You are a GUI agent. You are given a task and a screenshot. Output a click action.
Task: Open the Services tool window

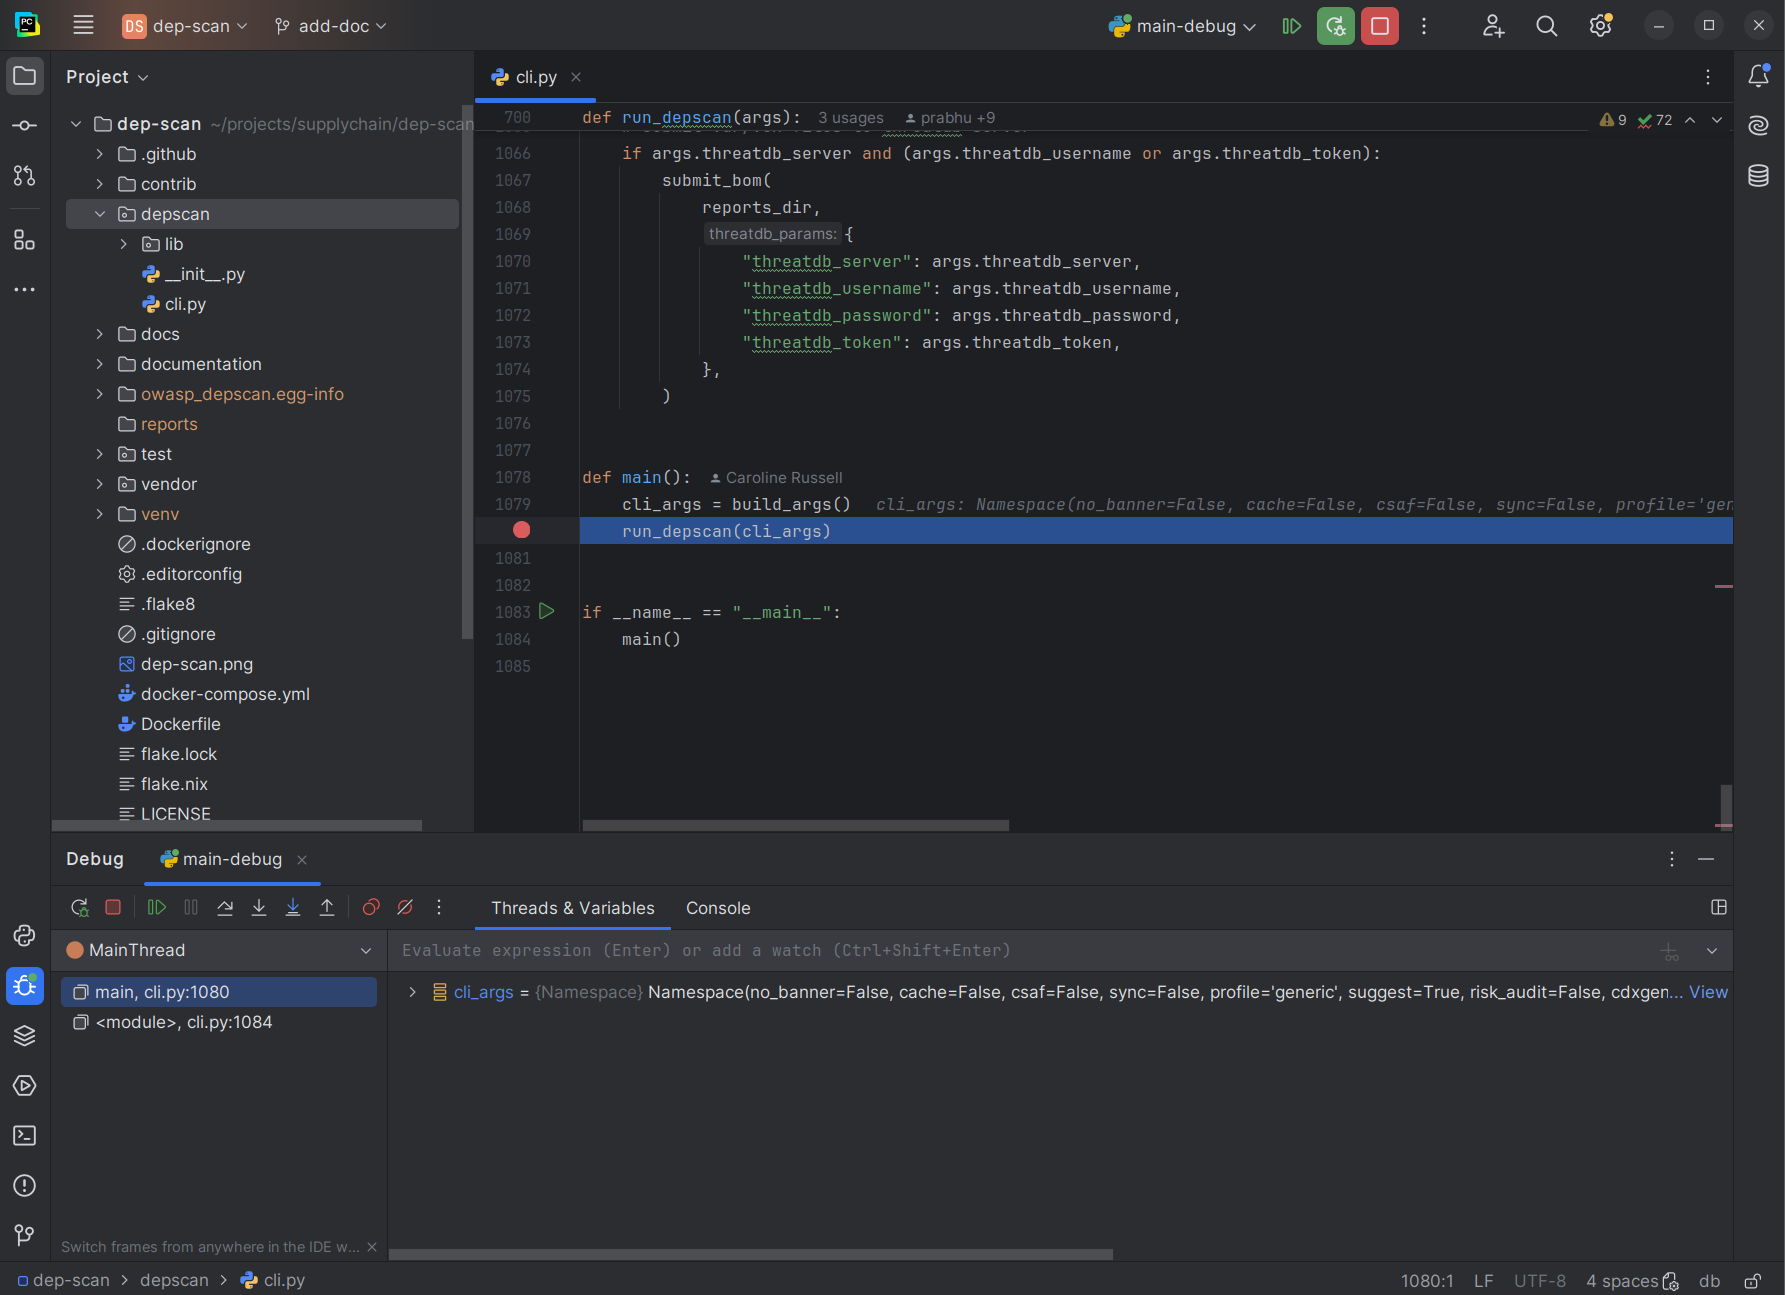coord(25,1086)
